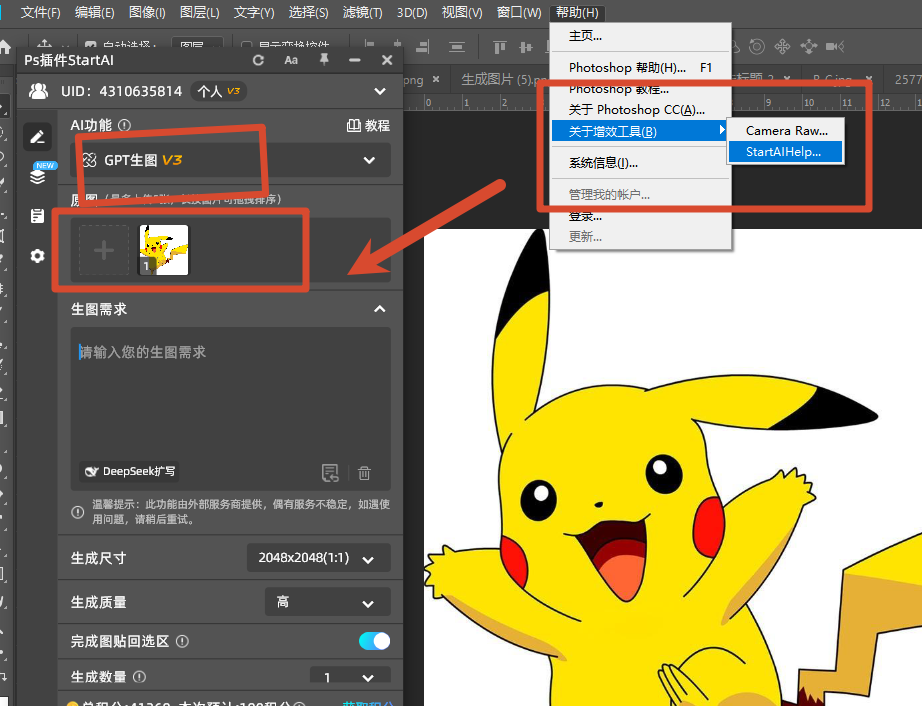Image resolution: width=922 pixels, height=706 pixels.
Task: Open the pencil edit tab in StartAI sidebar
Action: coord(38,137)
